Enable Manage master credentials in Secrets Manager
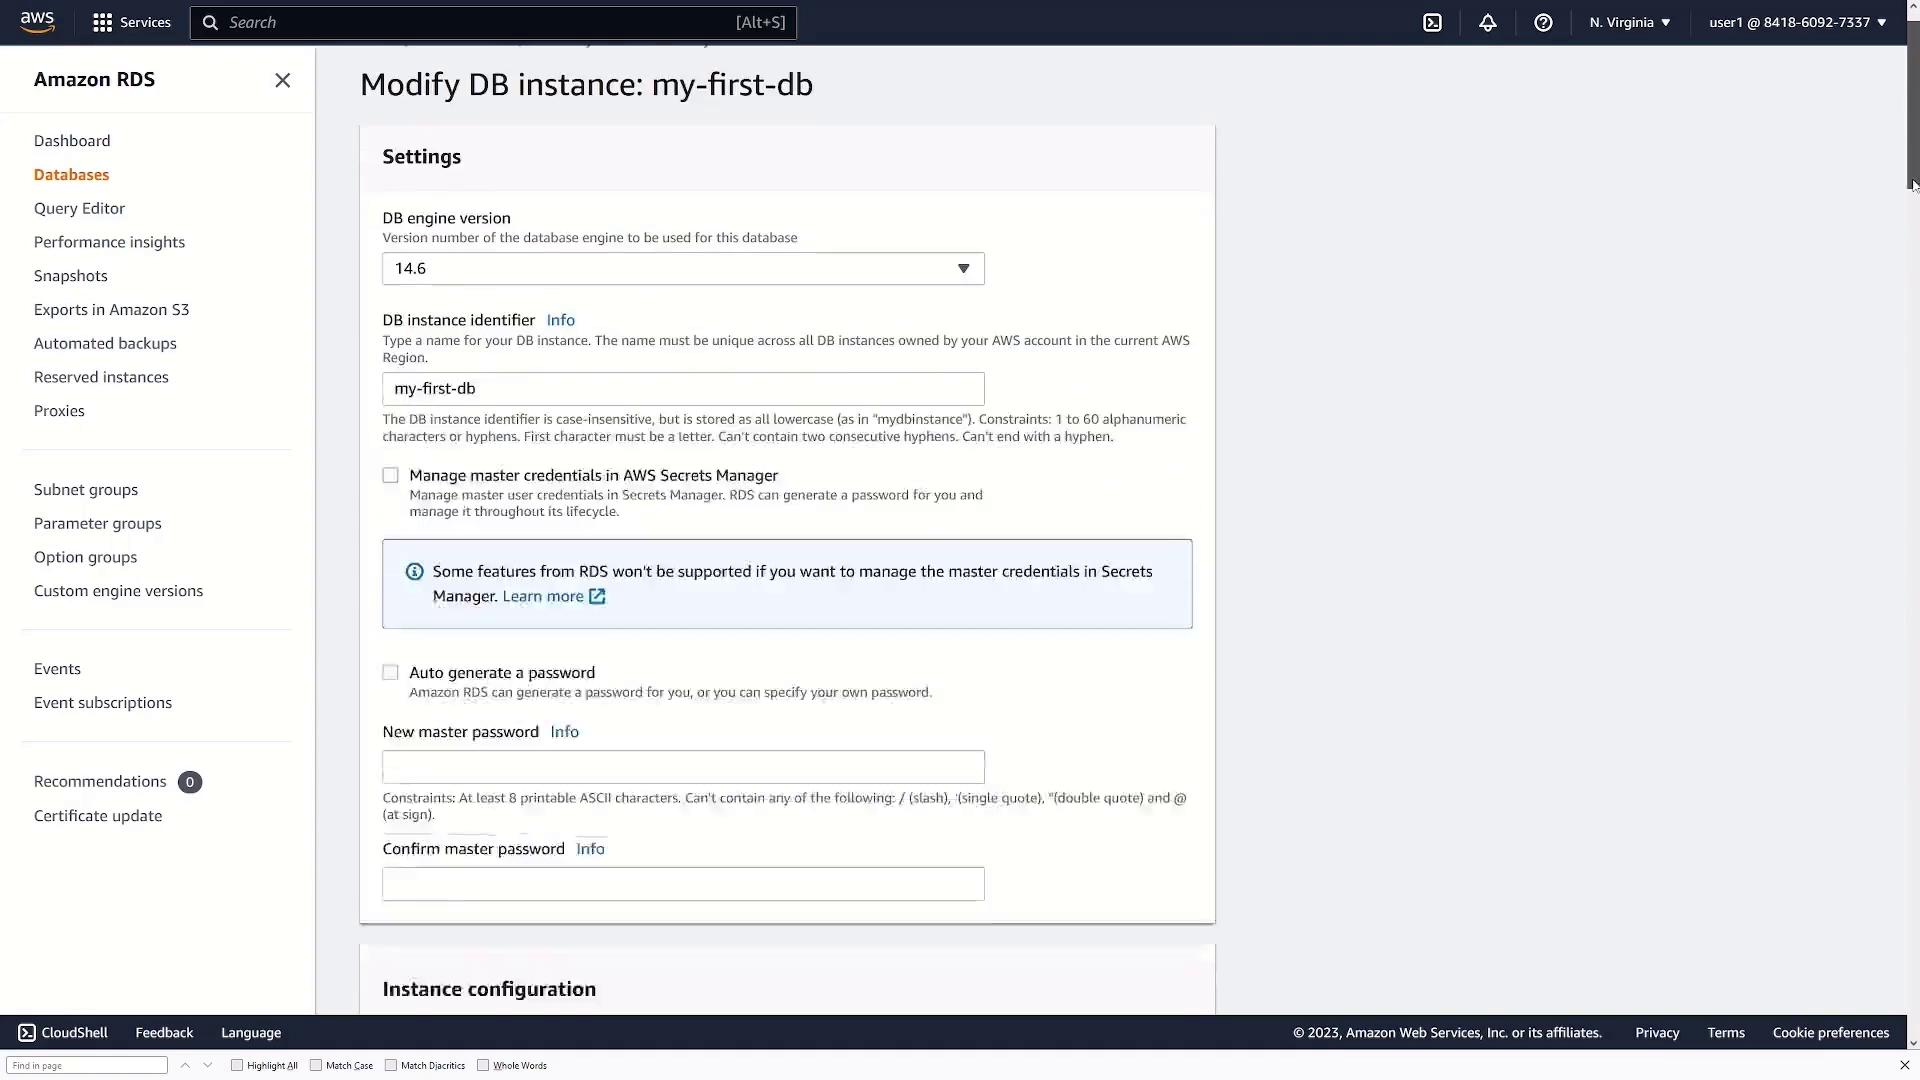This screenshot has height=1080, width=1920. pyautogui.click(x=390, y=475)
